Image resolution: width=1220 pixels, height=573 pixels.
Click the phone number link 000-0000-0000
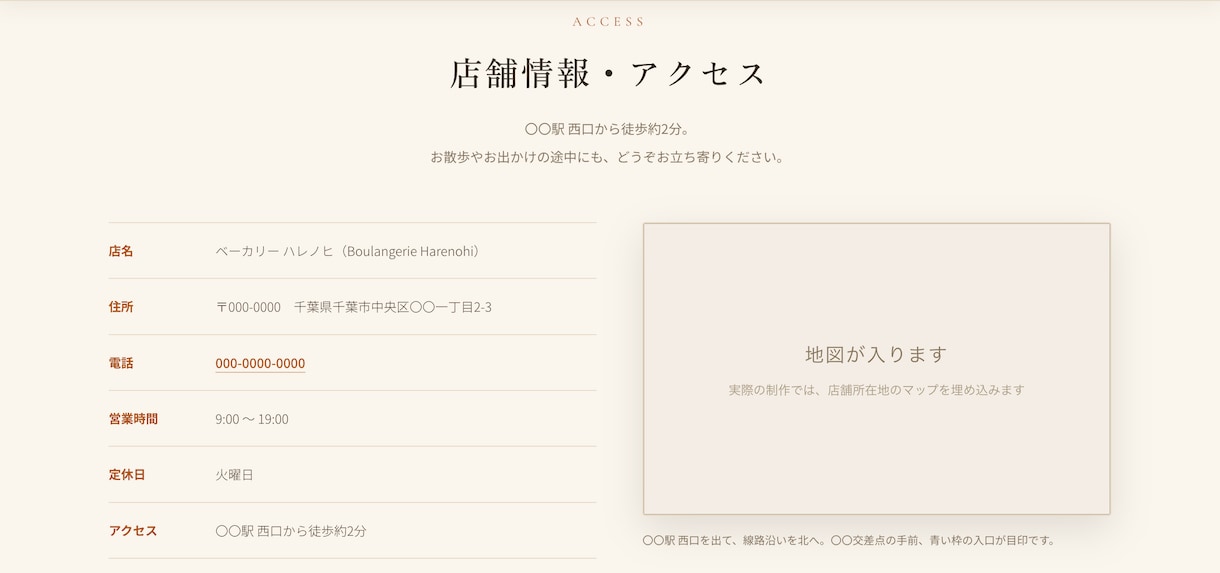pyautogui.click(x=260, y=363)
